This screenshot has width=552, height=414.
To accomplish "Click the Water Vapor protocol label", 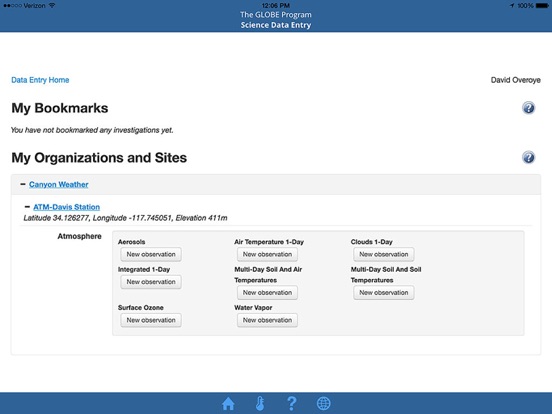I will tap(253, 307).
